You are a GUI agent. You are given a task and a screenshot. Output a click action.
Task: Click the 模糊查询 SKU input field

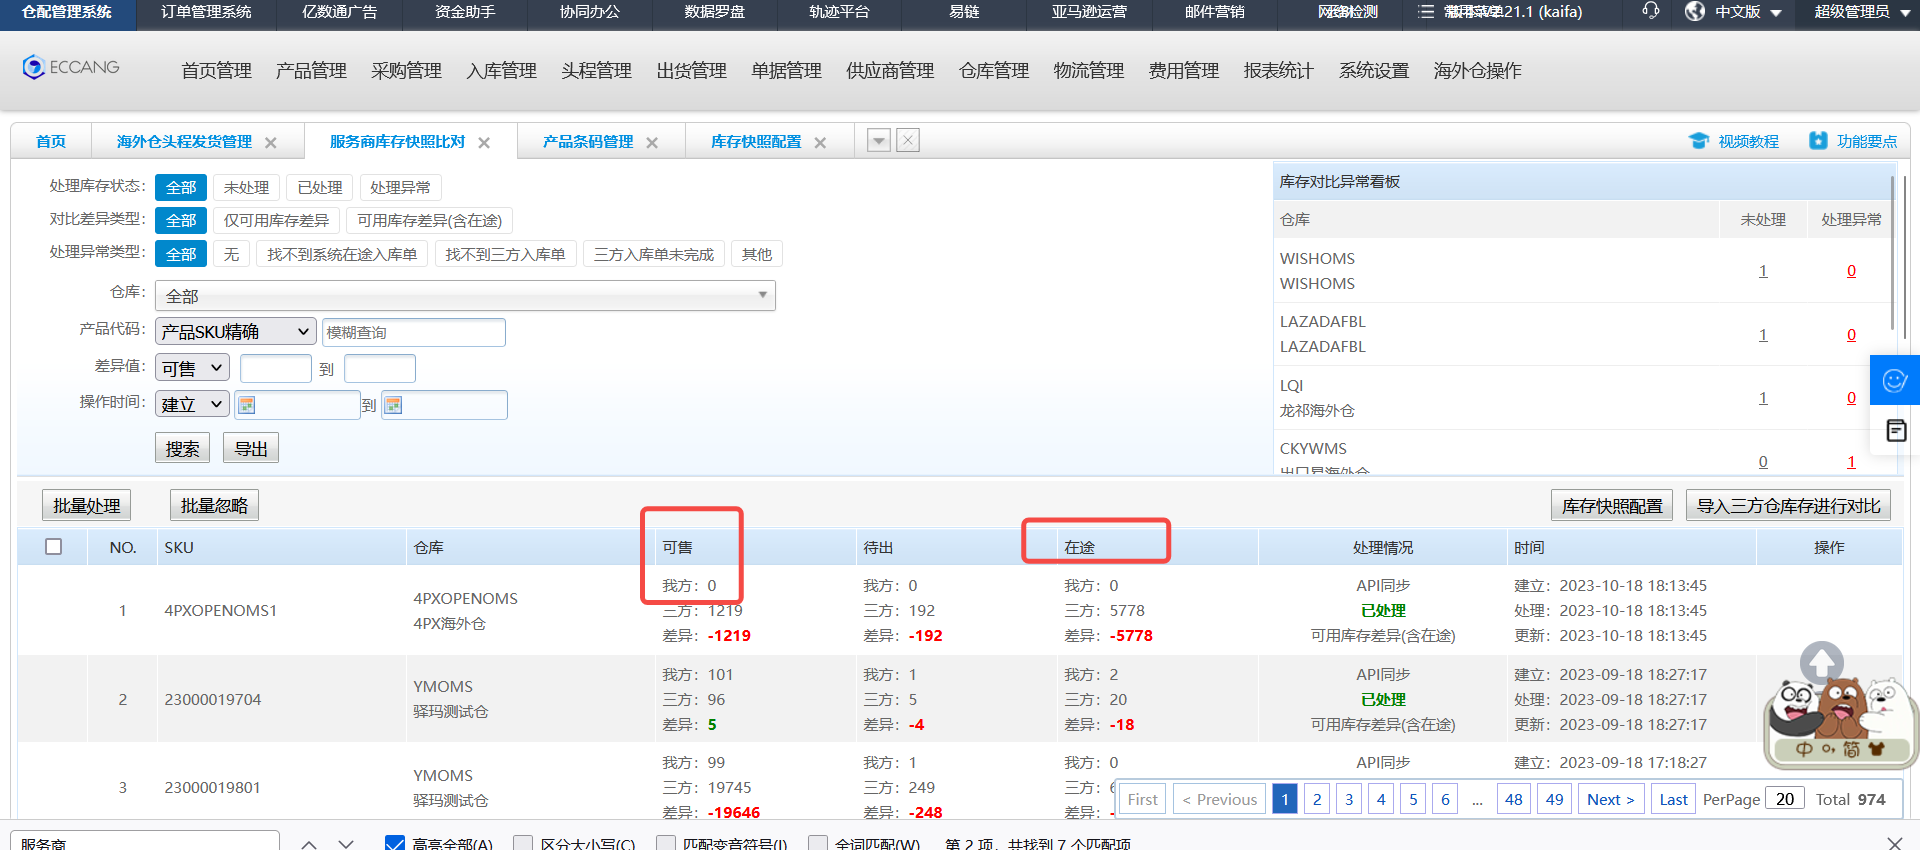[414, 332]
